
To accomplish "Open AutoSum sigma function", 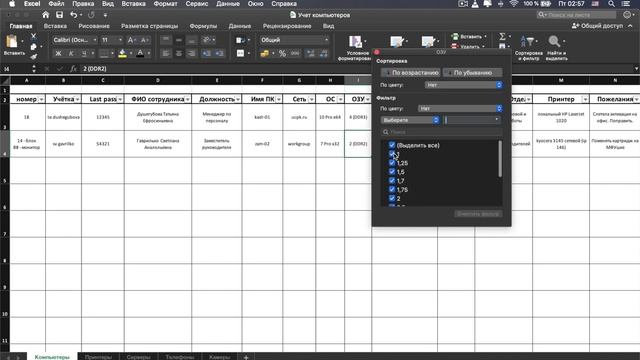I will click(x=502, y=37).
